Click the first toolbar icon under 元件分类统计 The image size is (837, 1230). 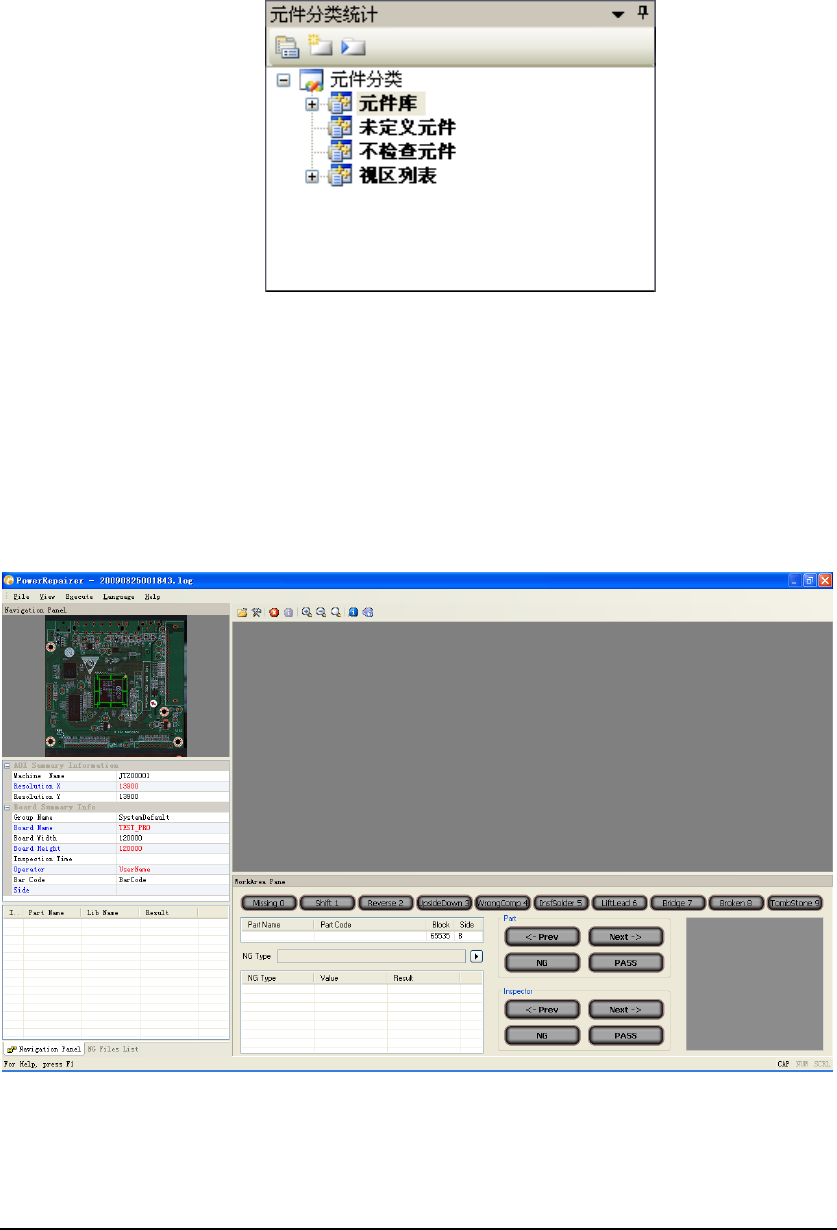(x=287, y=45)
